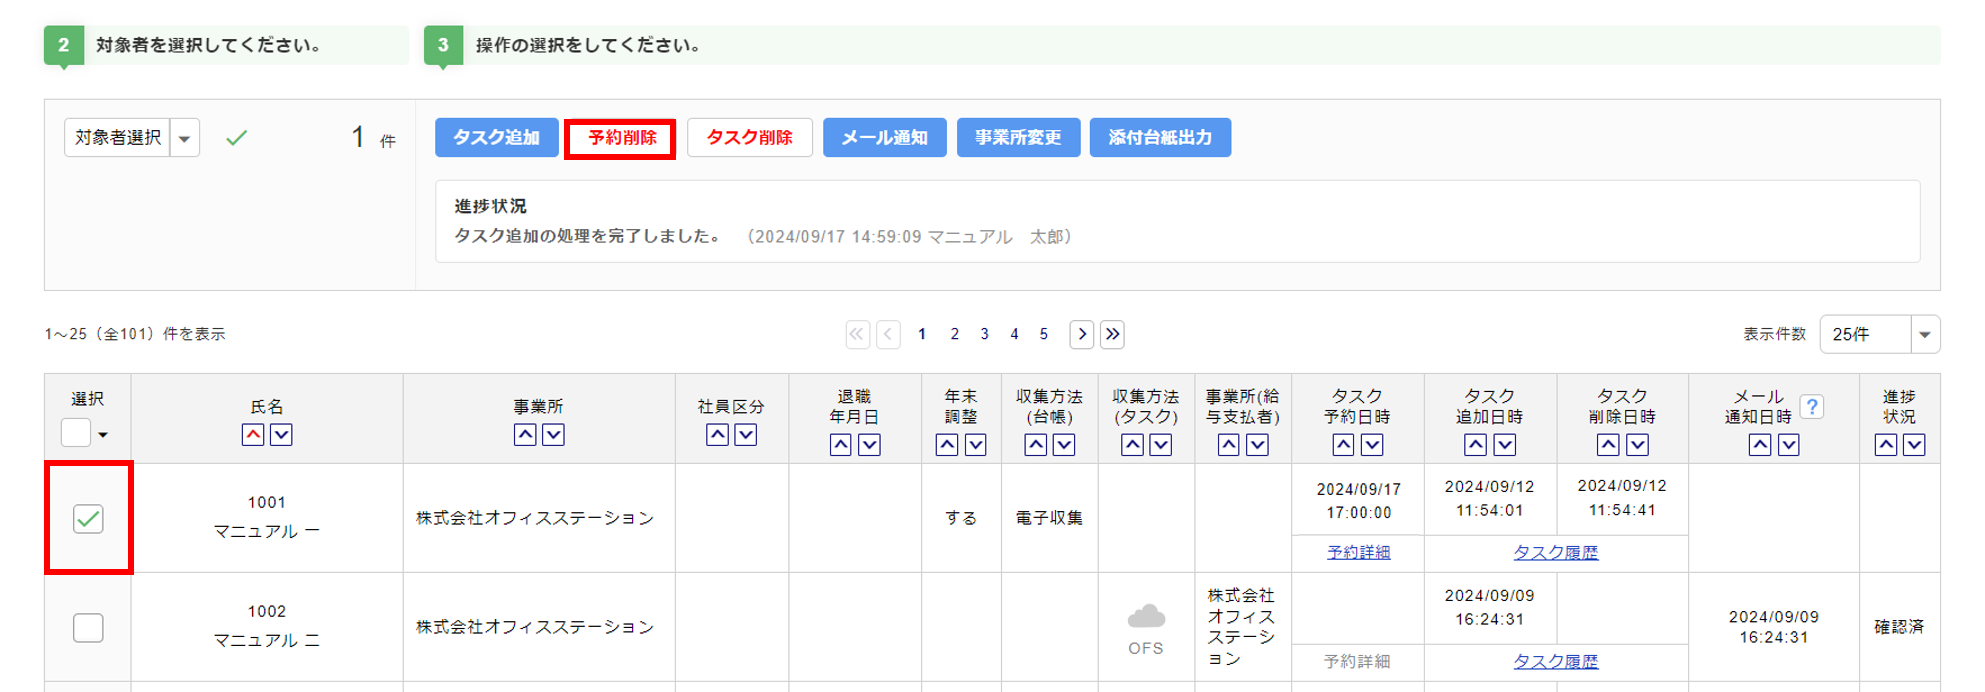Sort 社員区分 column ascending
The image size is (1985, 692).
coord(717,435)
